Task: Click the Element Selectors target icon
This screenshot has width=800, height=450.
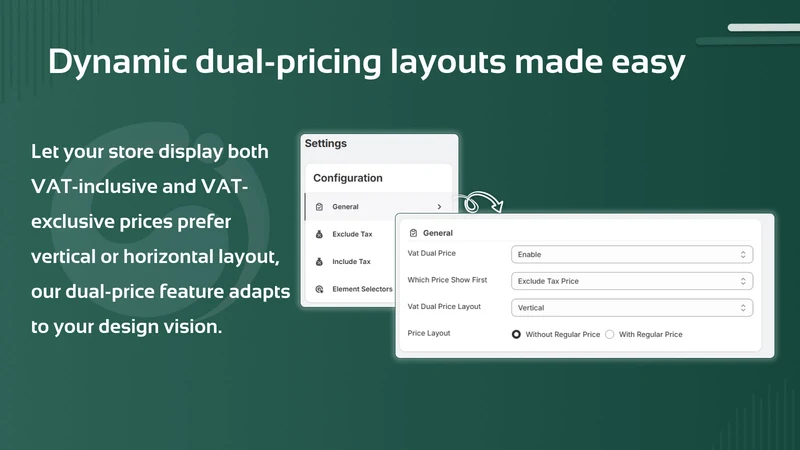Action: (319, 289)
